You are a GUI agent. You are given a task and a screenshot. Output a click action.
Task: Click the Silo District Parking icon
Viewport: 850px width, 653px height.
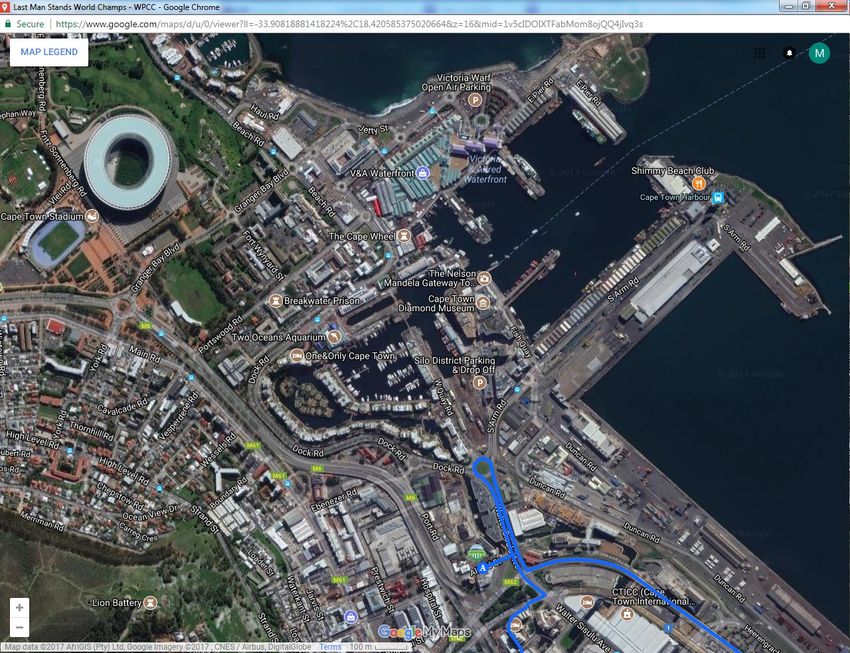coord(479,383)
